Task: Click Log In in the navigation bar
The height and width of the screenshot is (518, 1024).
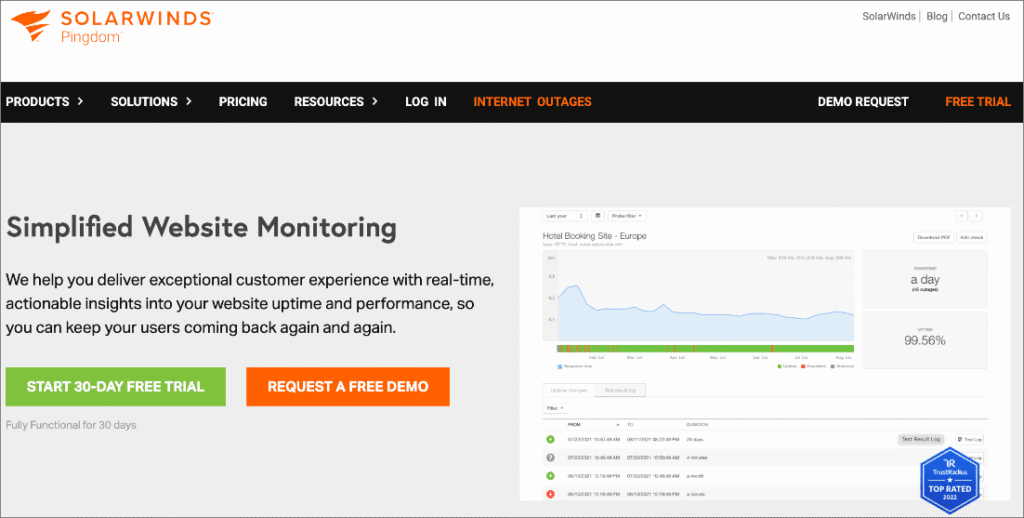Action: click(x=426, y=101)
